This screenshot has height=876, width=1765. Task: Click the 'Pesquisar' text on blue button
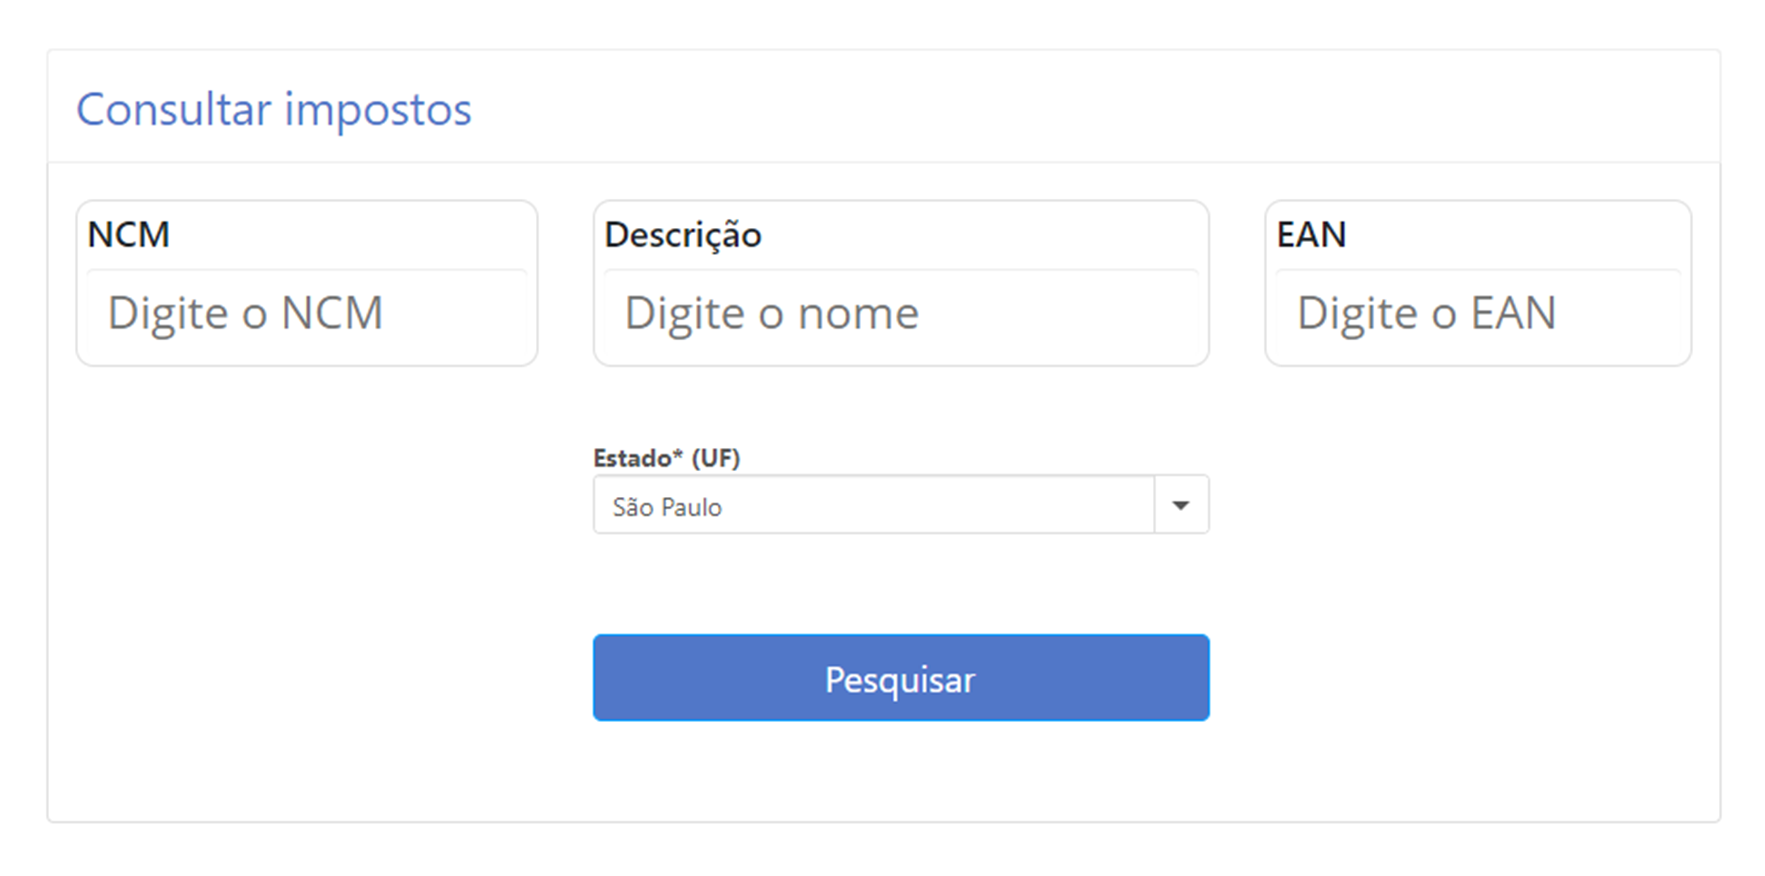[899, 680]
